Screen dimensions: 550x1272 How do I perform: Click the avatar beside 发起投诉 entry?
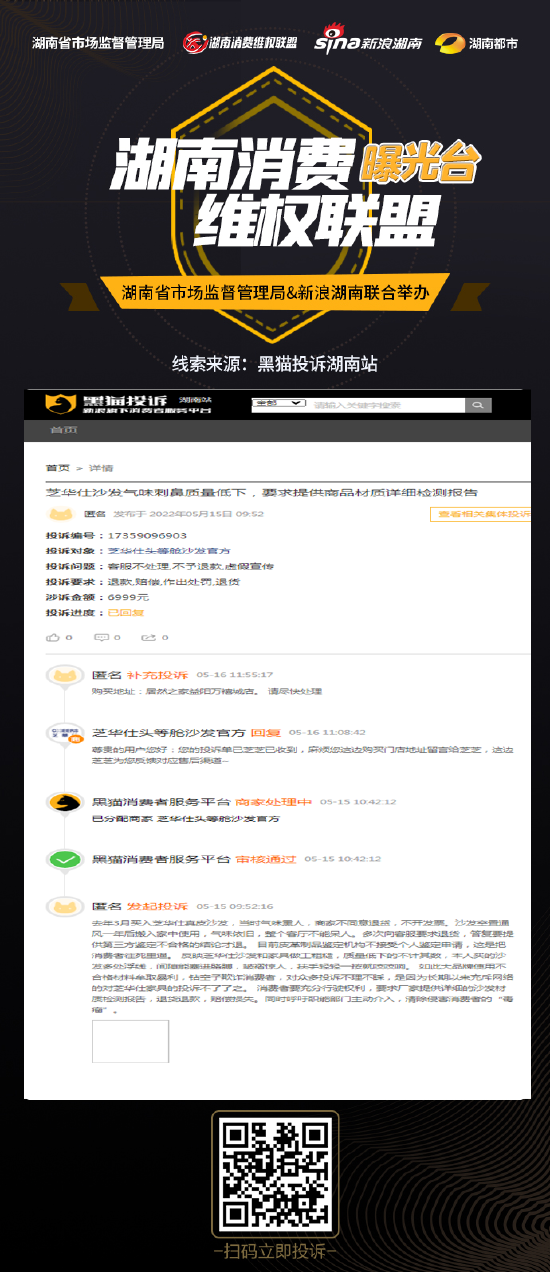[x=66, y=906]
